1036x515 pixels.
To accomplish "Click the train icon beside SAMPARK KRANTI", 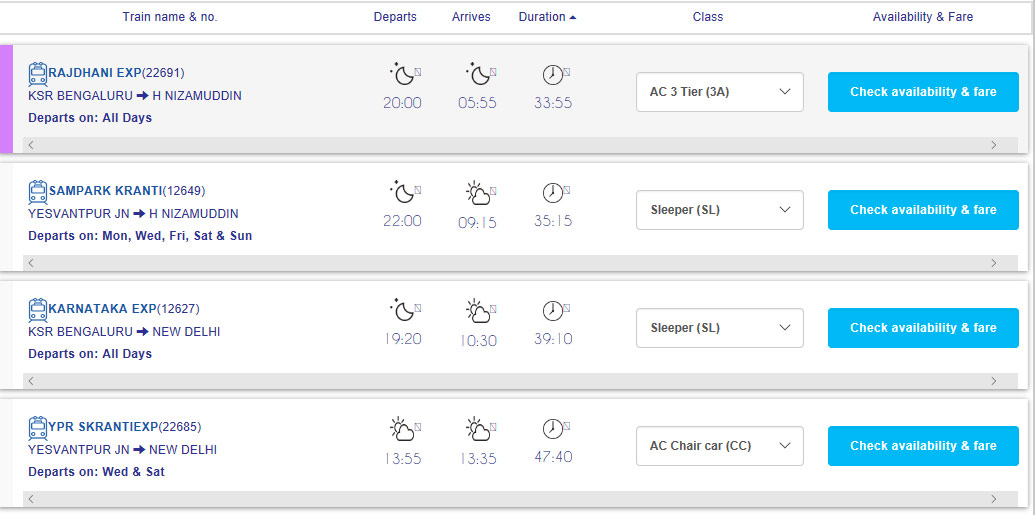I will (x=38, y=192).
